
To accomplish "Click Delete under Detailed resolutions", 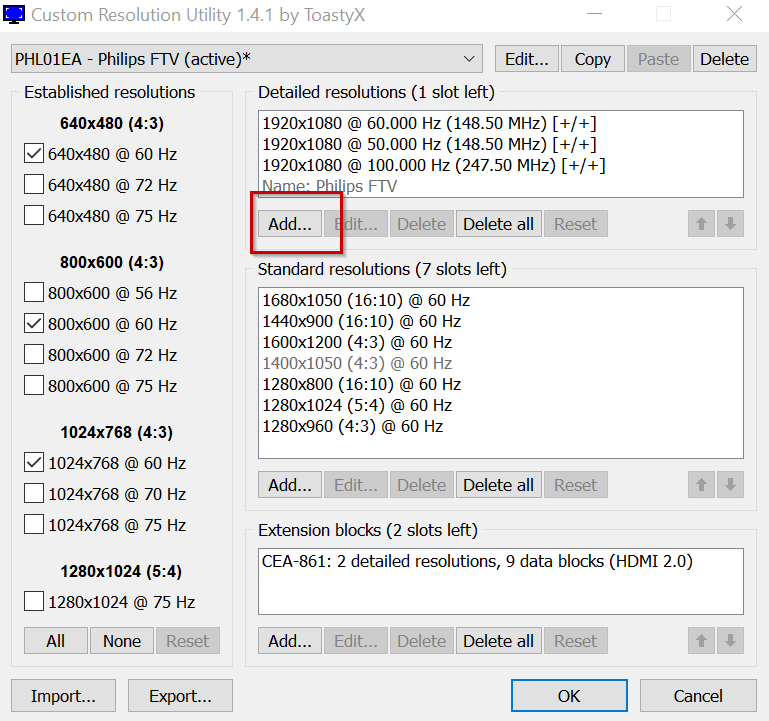I will (422, 224).
